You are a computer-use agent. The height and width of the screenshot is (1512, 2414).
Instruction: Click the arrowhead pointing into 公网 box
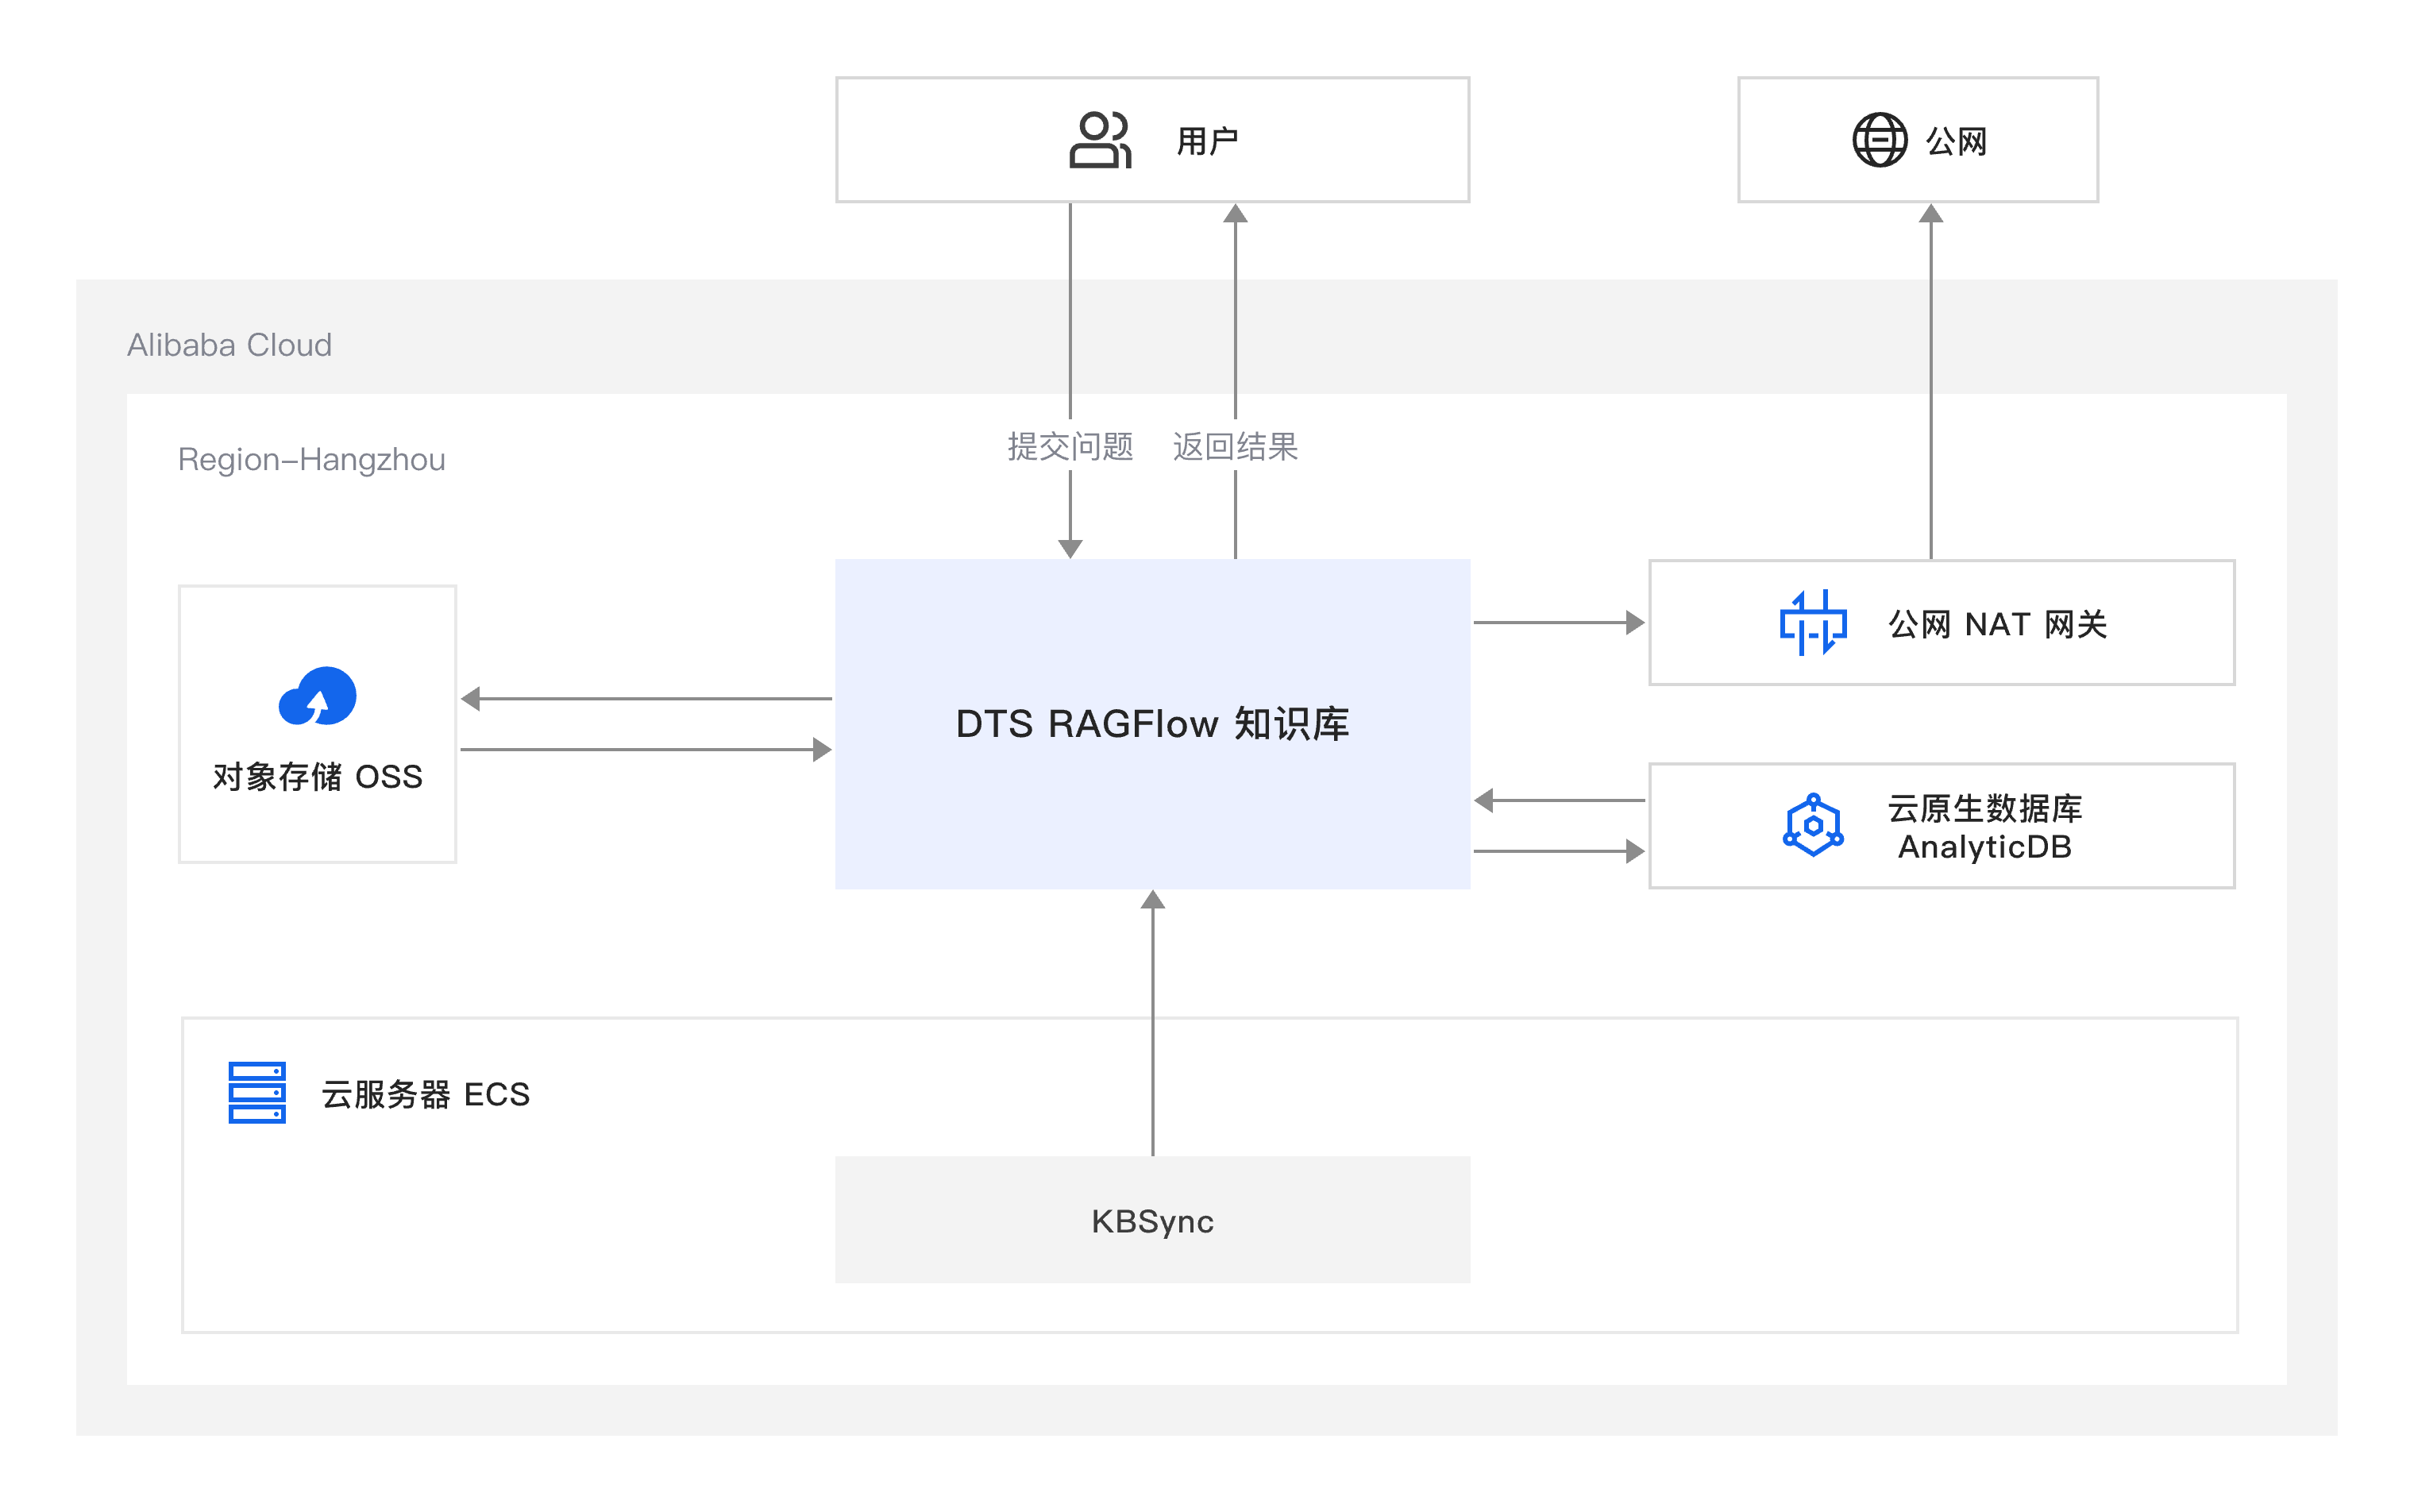coord(1931,214)
